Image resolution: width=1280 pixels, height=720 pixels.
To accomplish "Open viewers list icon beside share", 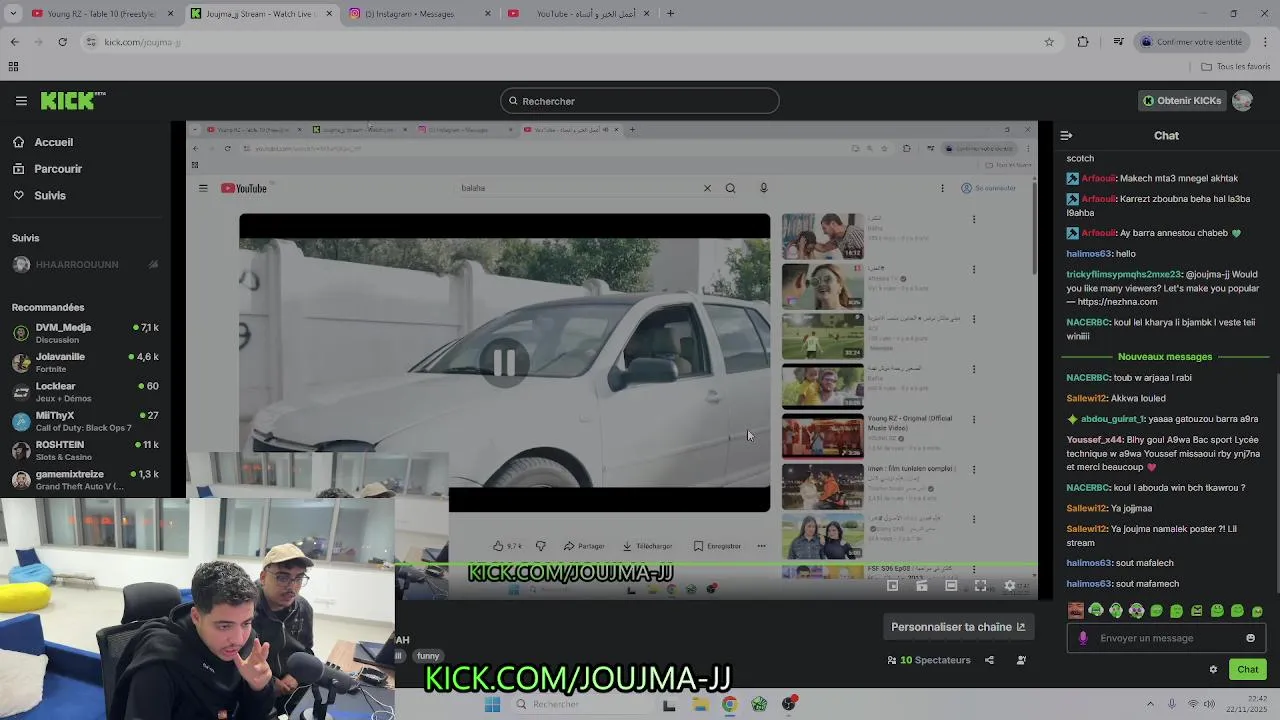I will (1021, 660).
